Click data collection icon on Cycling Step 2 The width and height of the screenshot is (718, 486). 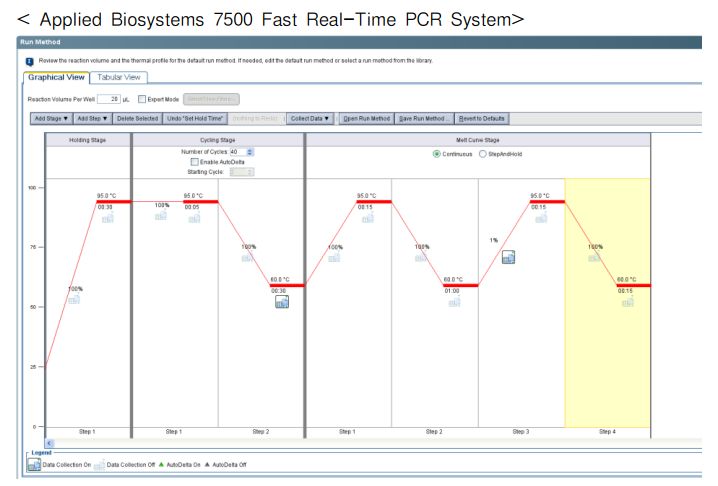(x=282, y=302)
